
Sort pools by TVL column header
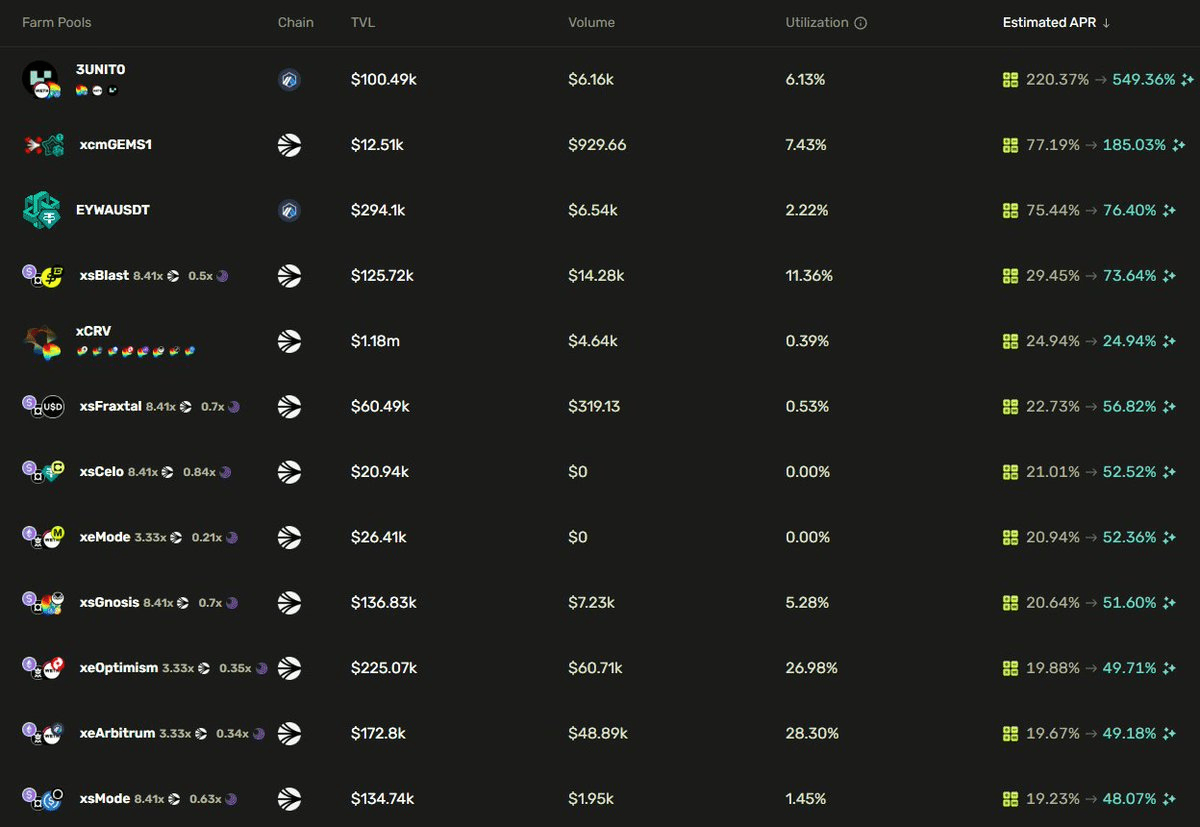(361, 23)
